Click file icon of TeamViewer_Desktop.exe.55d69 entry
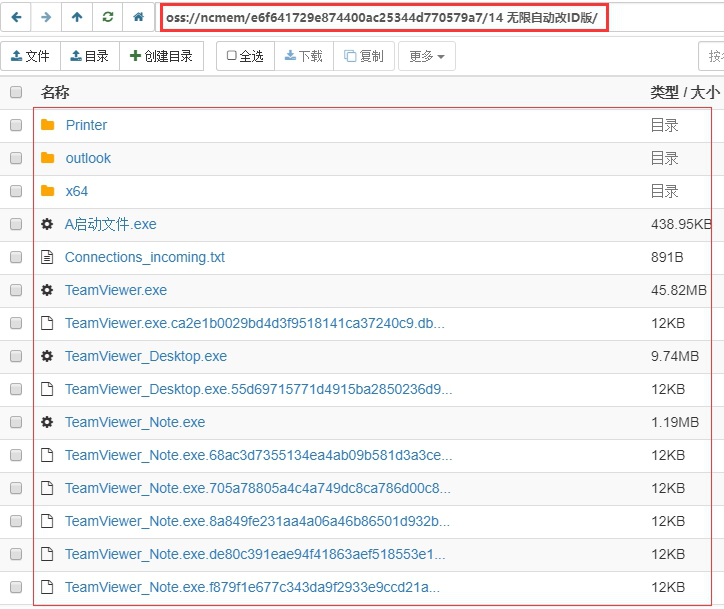The height and width of the screenshot is (609, 724). [47, 389]
